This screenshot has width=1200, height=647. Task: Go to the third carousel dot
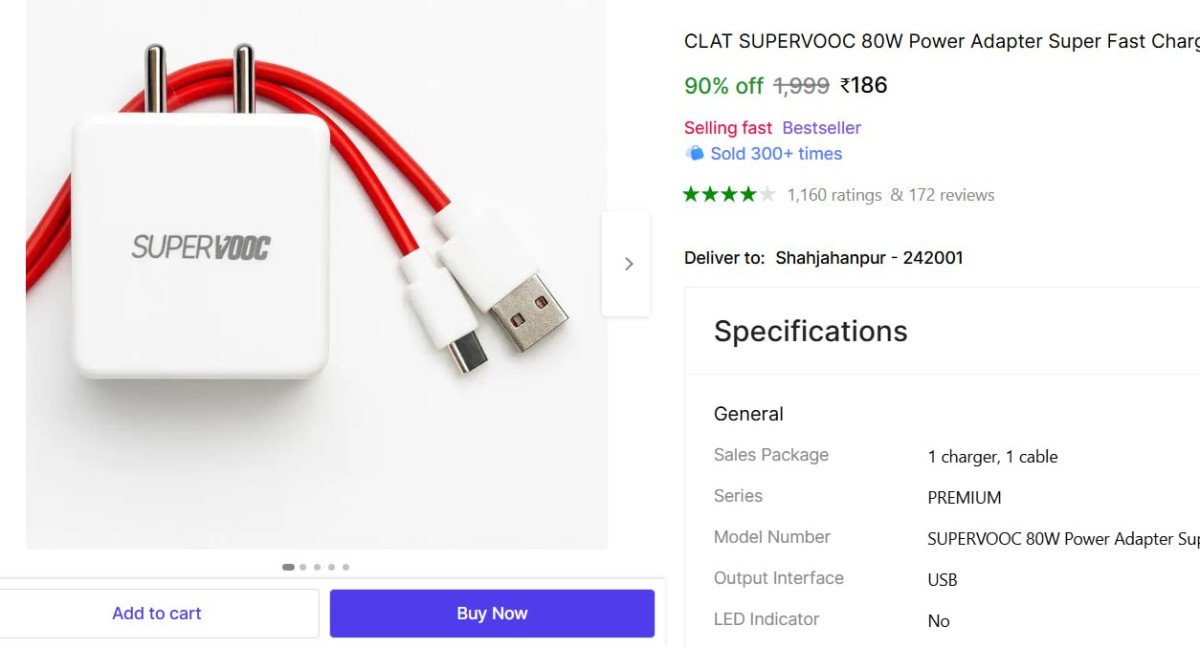pos(317,567)
